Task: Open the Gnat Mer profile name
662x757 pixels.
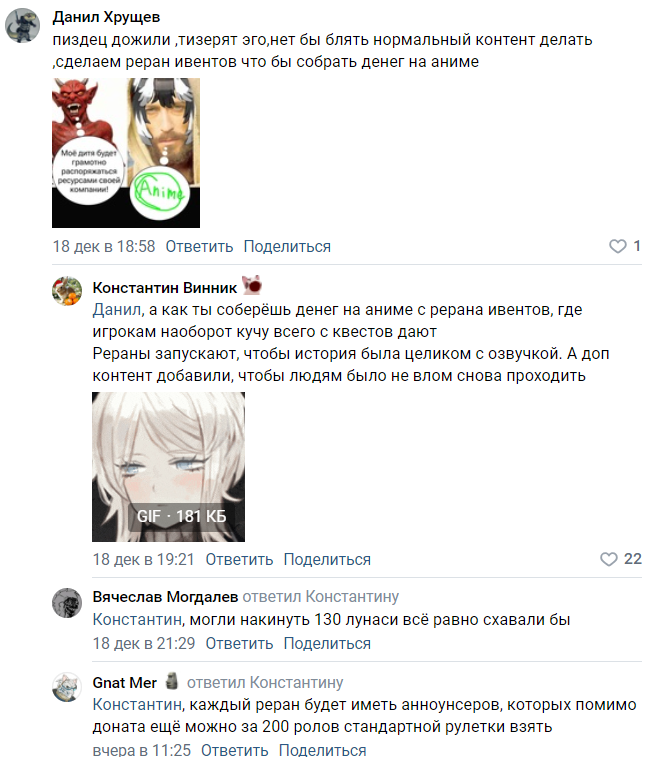Action: coord(125,682)
